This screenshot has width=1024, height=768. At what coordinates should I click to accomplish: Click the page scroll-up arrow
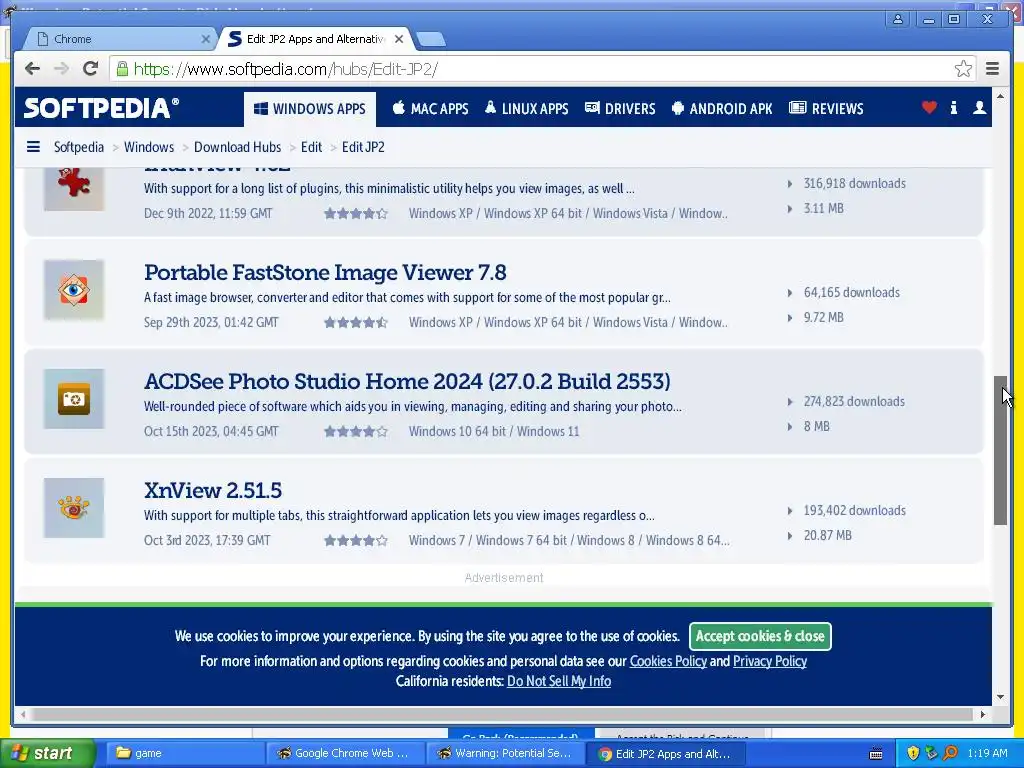click(x=1000, y=96)
